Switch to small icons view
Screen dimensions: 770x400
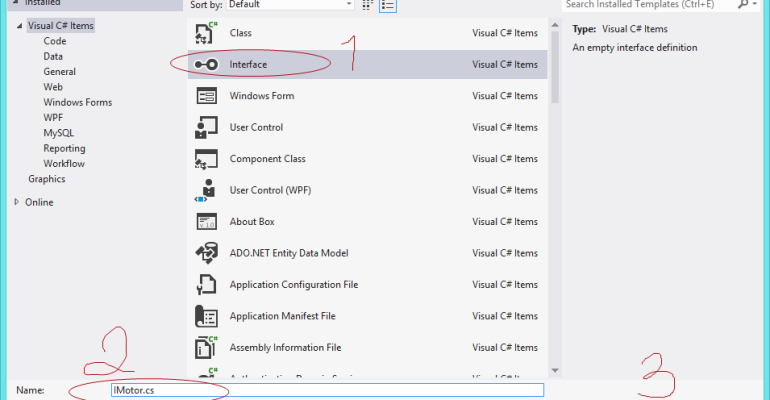(x=367, y=5)
